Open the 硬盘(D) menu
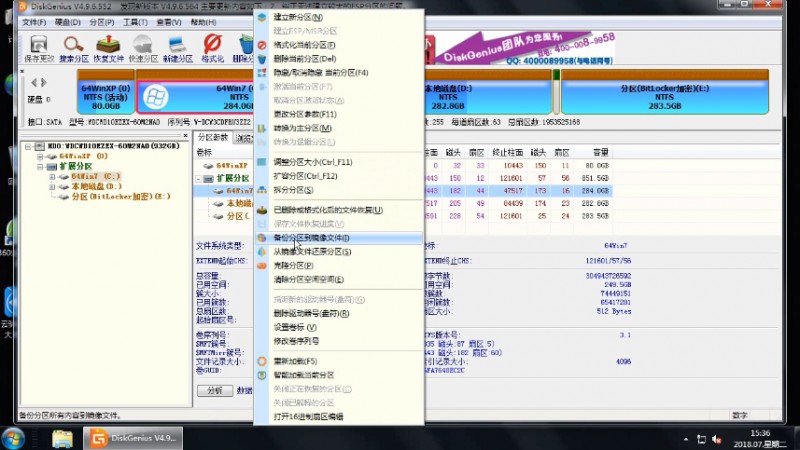 (67, 22)
